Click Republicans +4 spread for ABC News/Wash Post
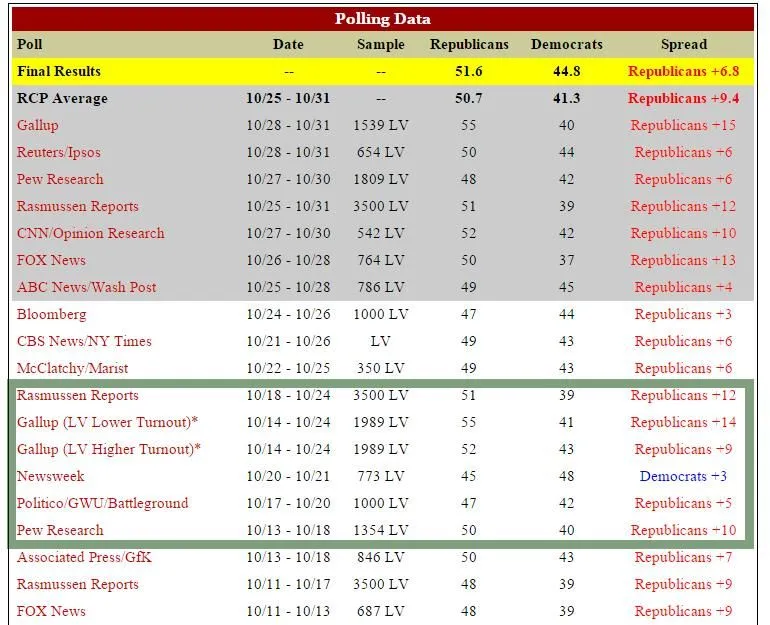The width and height of the screenshot is (770, 625). (683, 287)
